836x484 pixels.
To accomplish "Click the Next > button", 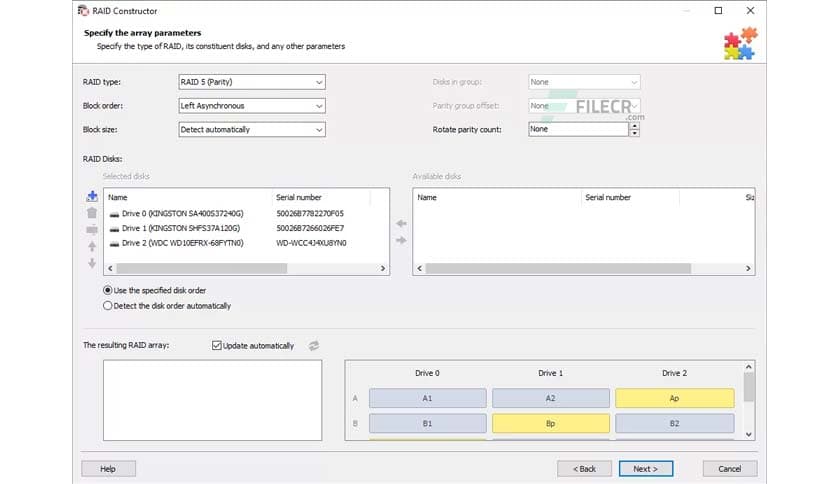I will pos(646,469).
